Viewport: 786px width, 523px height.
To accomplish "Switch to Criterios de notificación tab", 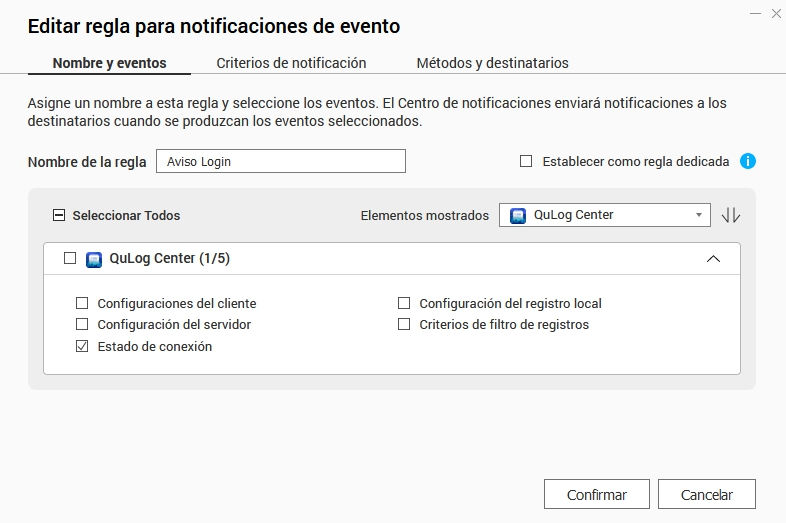I will click(291, 63).
